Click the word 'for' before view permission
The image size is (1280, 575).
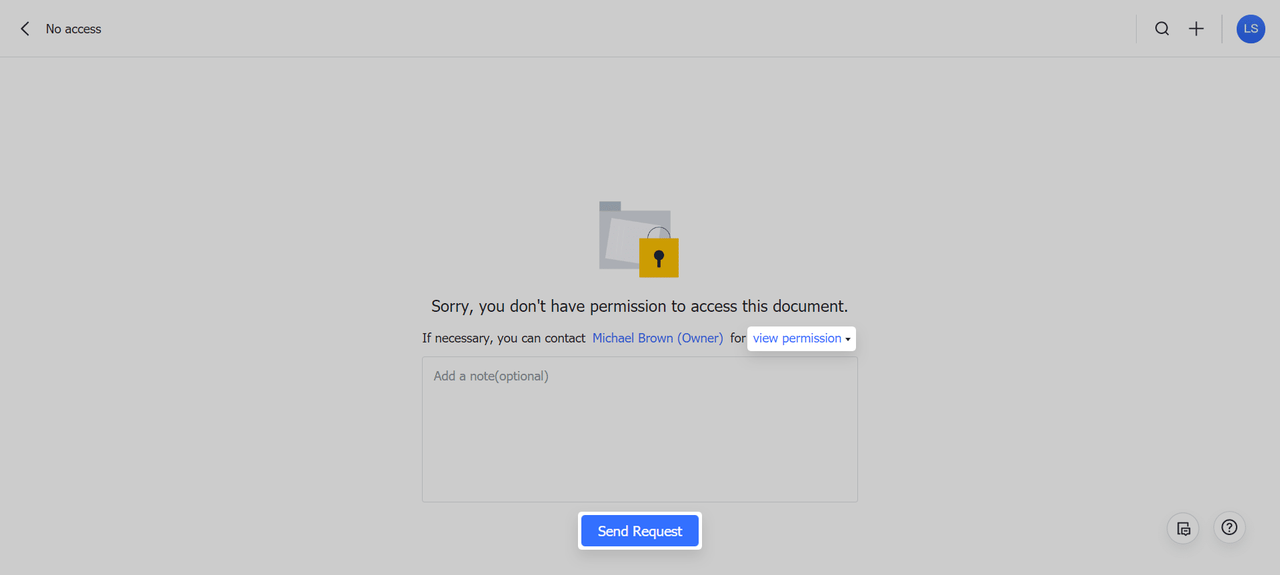click(x=737, y=339)
